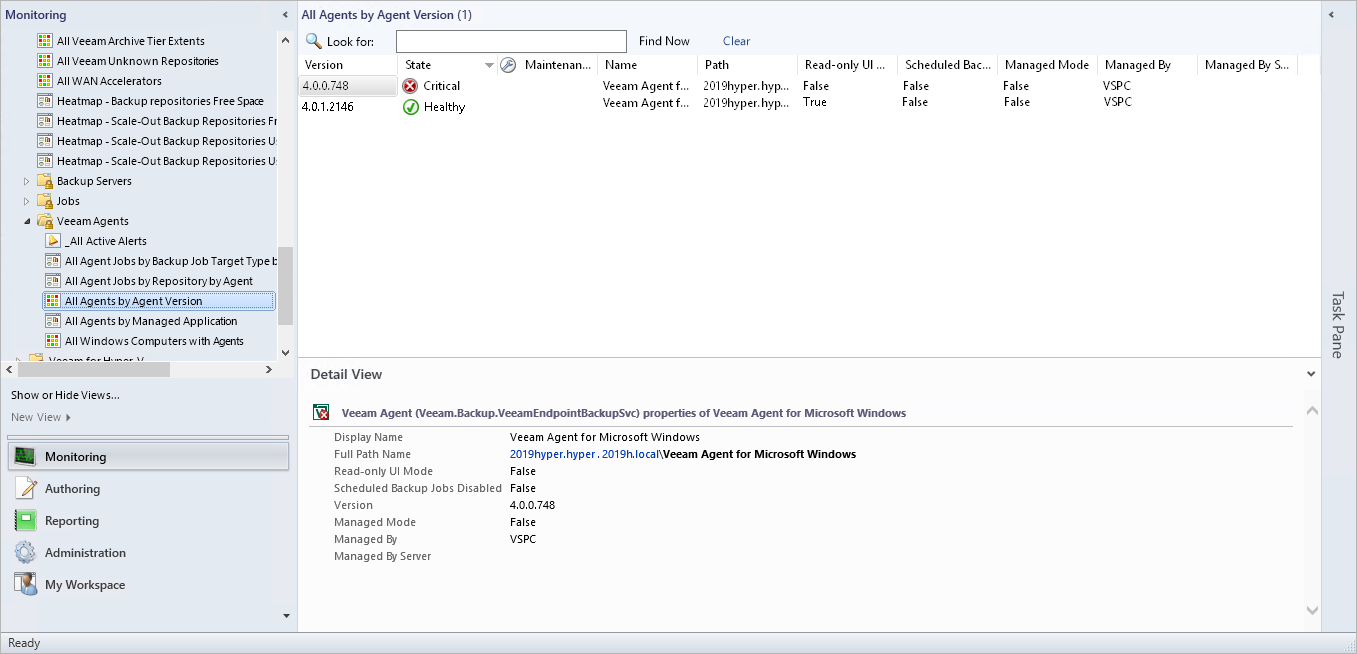Image resolution: width=1357 pixels, height=654 pixels.
Task: Click the Veeam Agents folder icon
Action: (x=44, y=221)
